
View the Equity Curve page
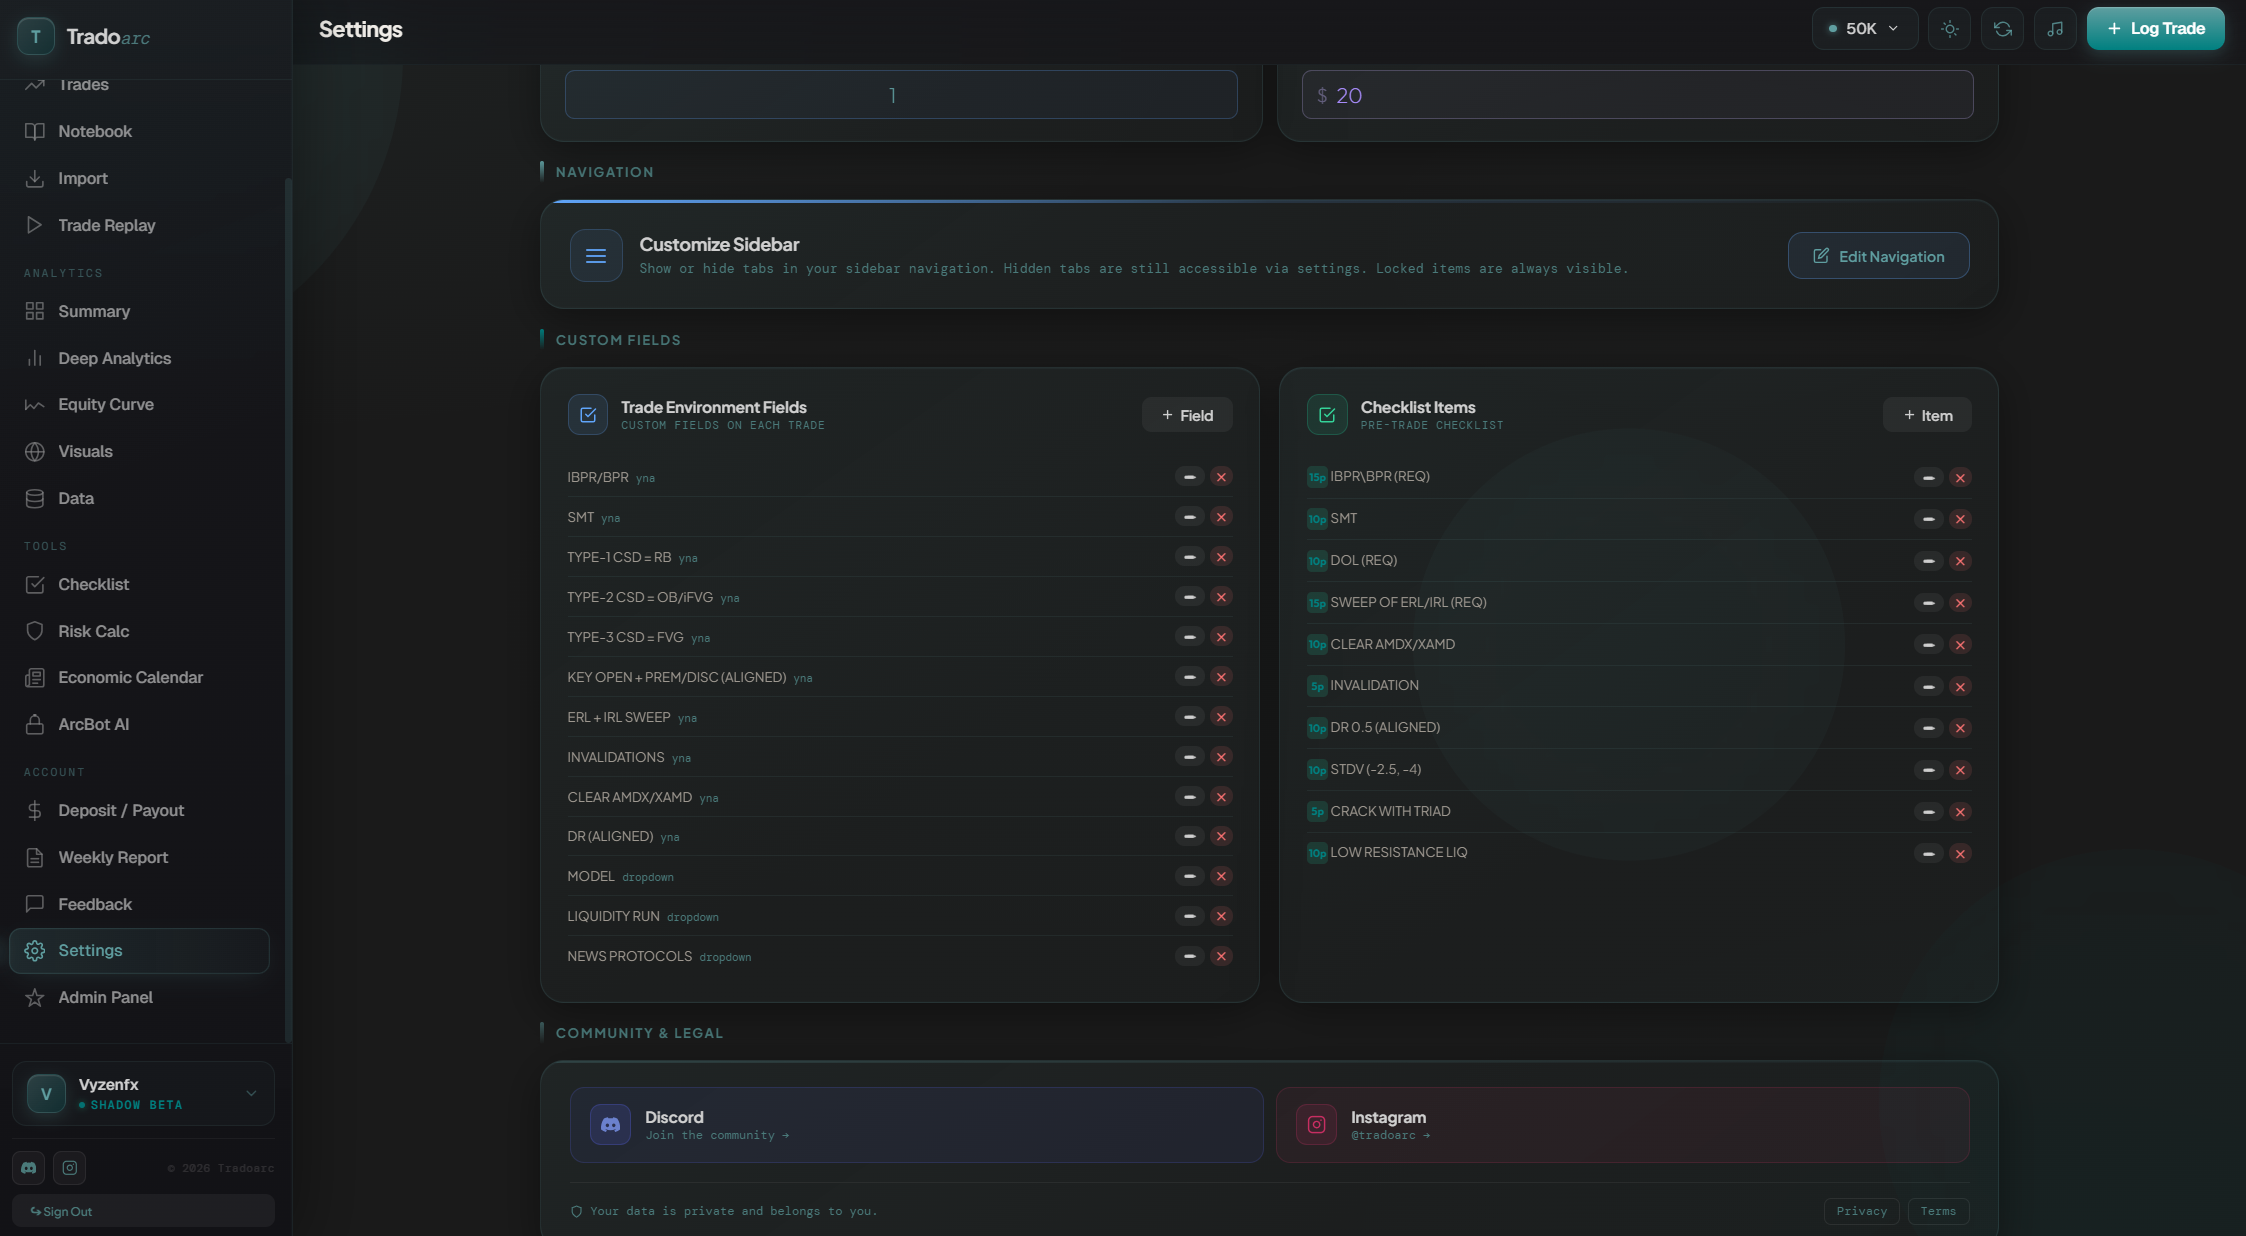pyautogui.click(x=139, y=404)
